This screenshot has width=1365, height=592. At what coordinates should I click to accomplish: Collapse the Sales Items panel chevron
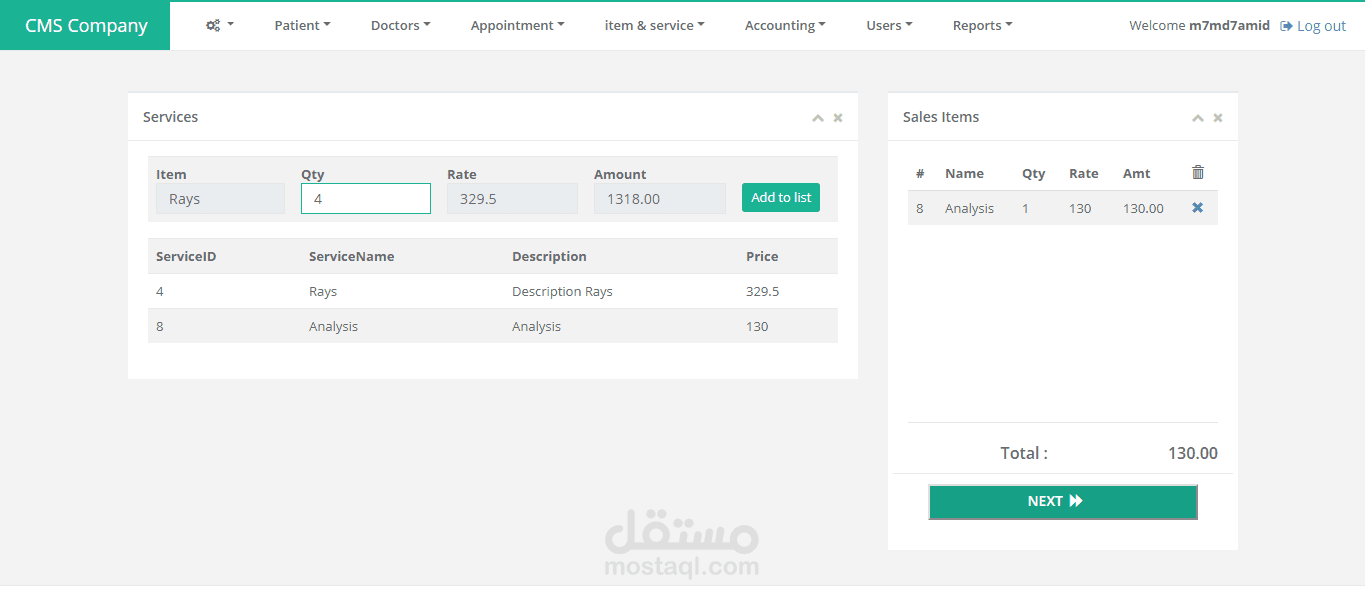(x=1197, y=118)
